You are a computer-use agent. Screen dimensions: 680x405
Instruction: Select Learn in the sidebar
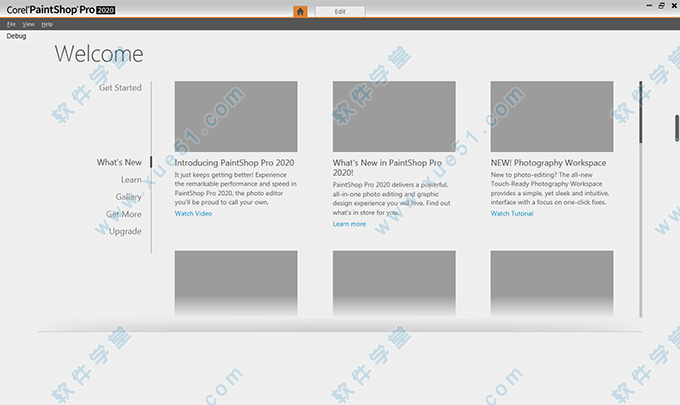coord(131,180)
